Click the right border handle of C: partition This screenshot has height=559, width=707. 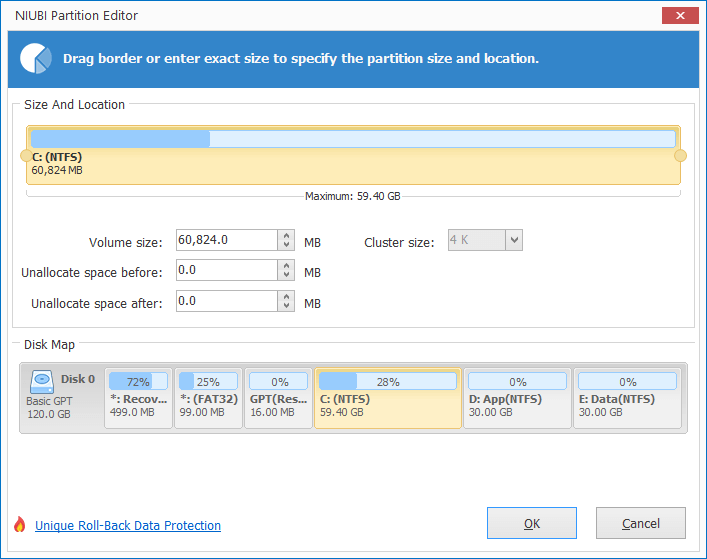click(x=680, y=156)
